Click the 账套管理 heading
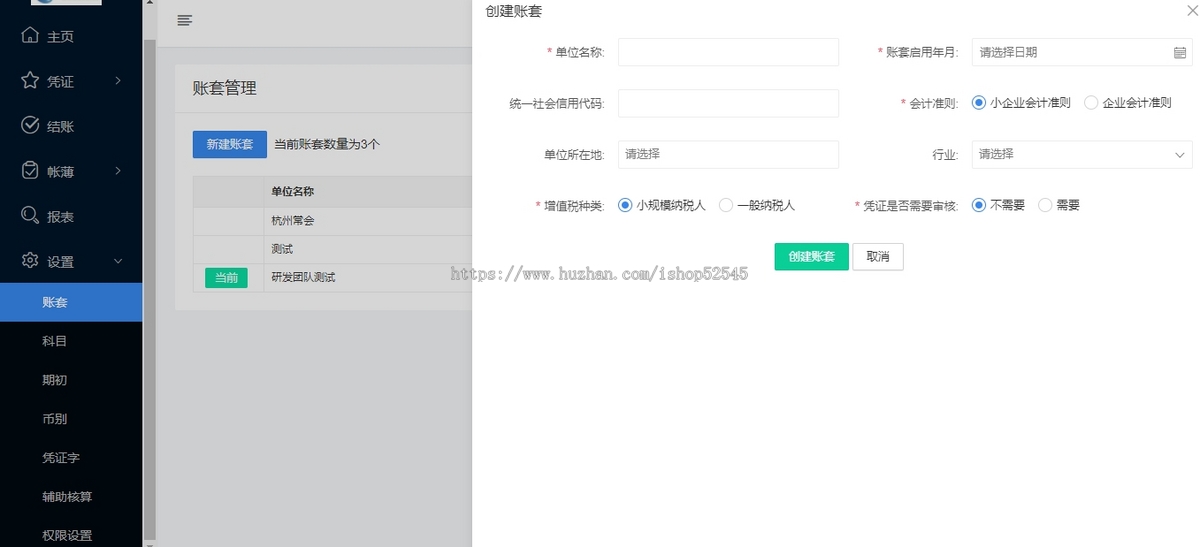The width and height of the screenshot is (1200, 547). tap(224, 88)
